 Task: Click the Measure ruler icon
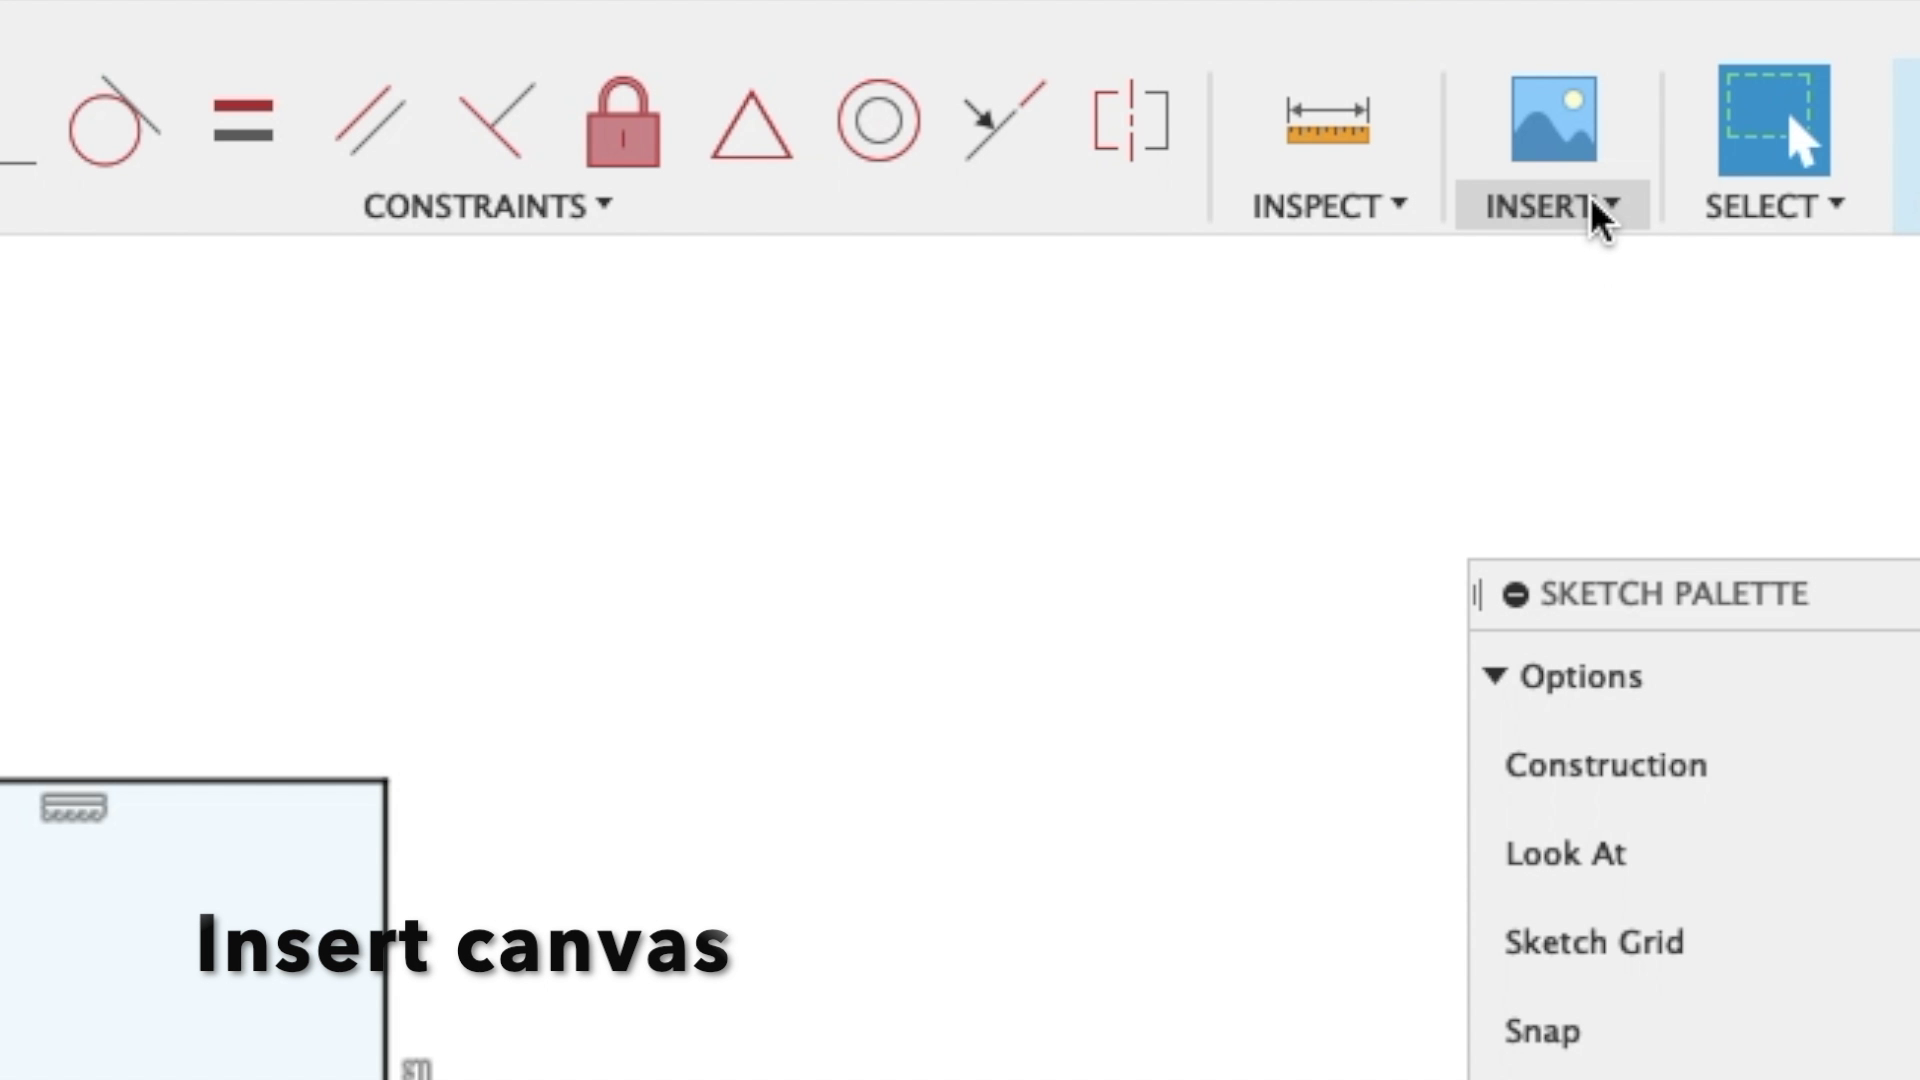click(1327, 121)
